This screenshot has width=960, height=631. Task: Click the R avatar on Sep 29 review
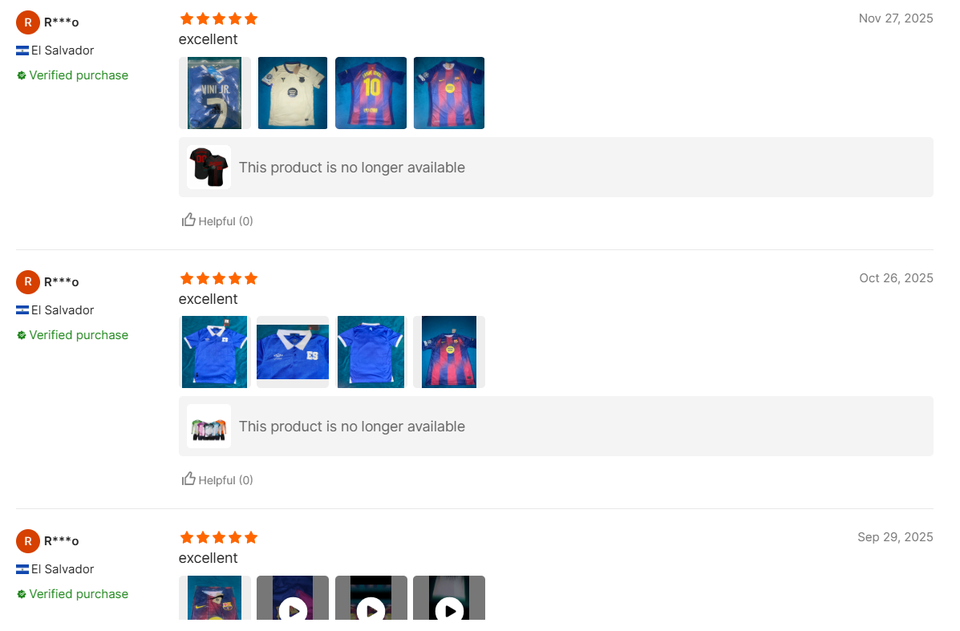click(28, 541)
